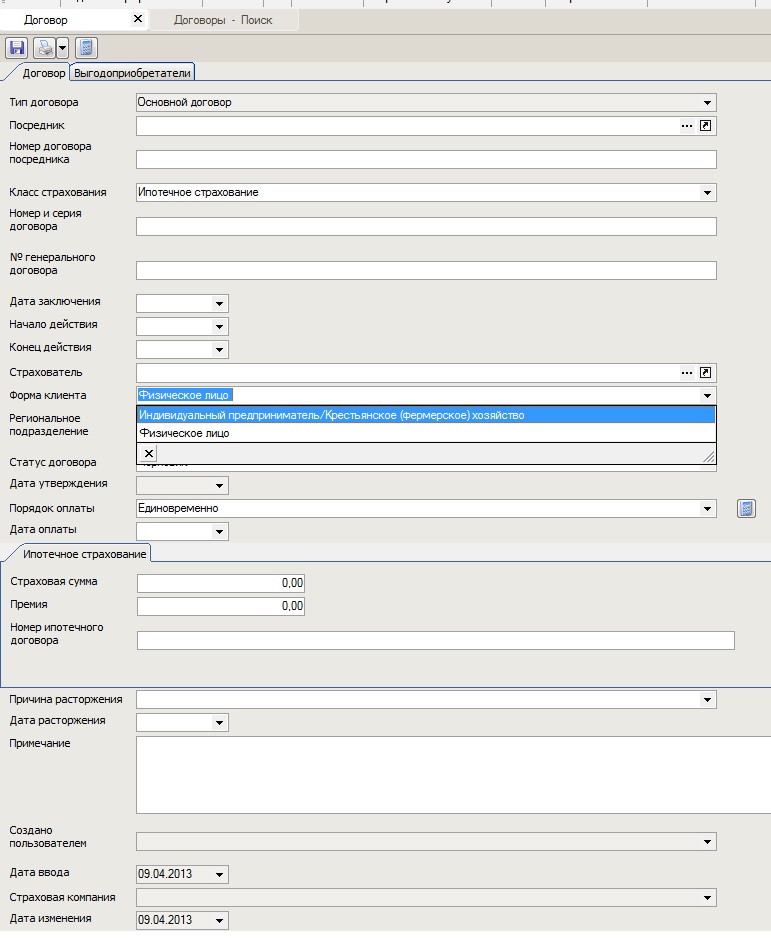Click the Номер и серия договора field

coord(426,226)
